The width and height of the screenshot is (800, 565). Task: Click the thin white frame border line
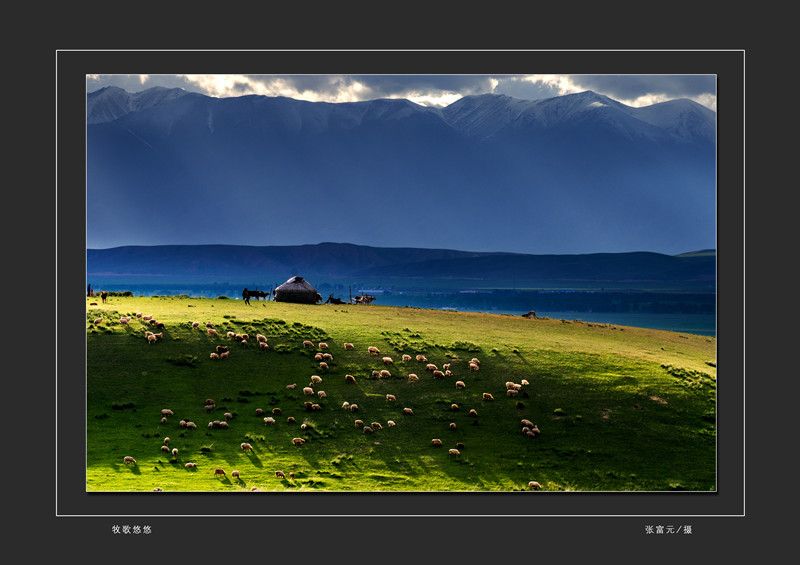click(x=400, y=50)
